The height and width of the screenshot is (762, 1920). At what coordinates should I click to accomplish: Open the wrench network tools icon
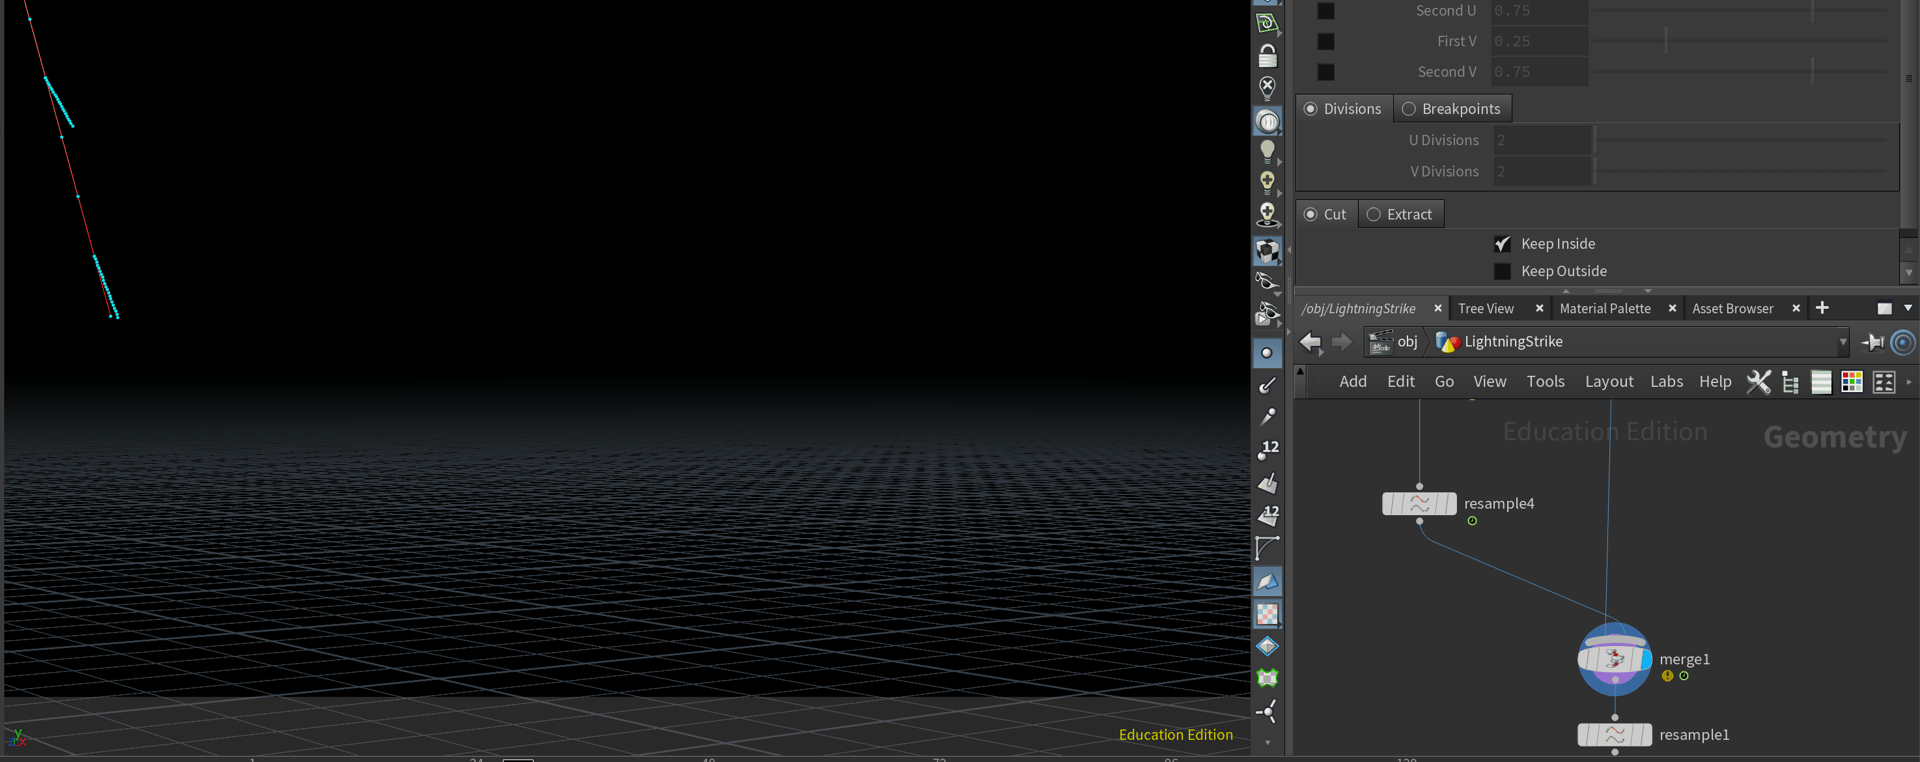click(x=1758, y=382)
